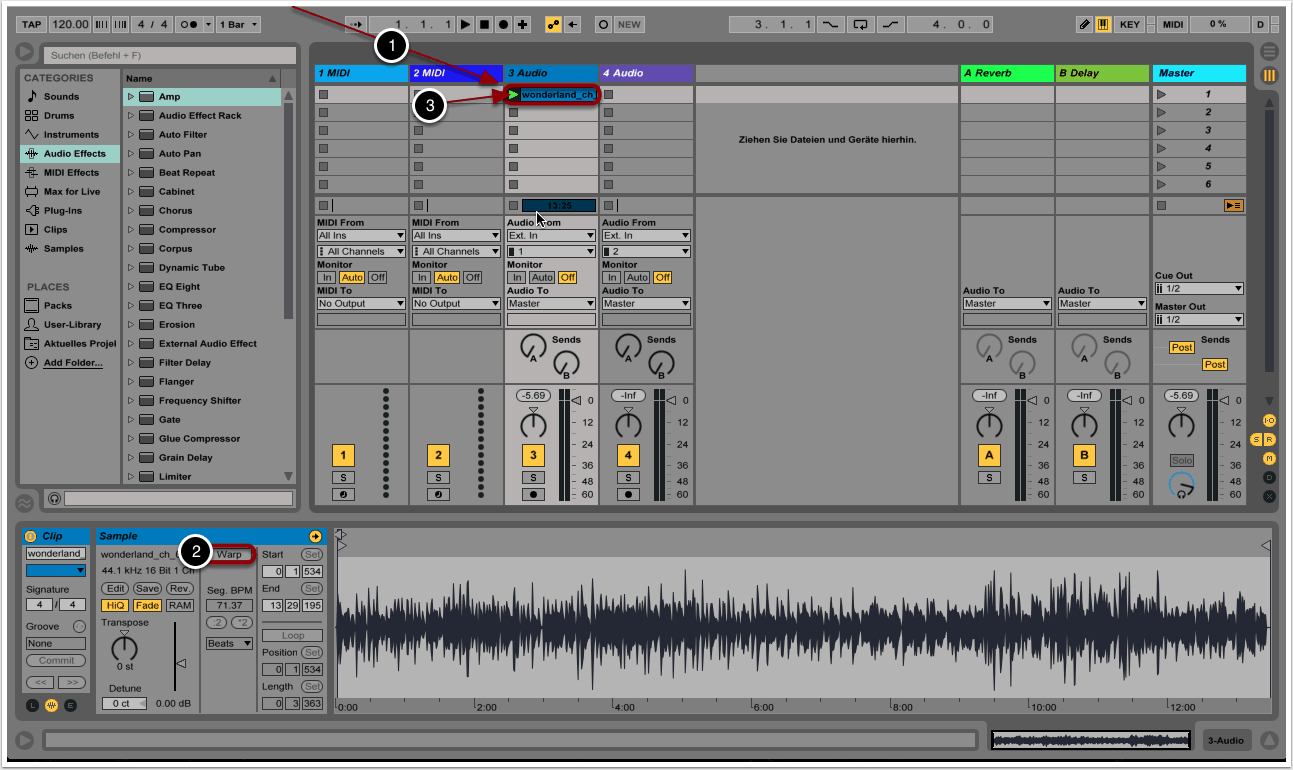The height and width of the screenshot is (770, 1293).
Task: Toggle the Warp button in Sample box
Action: point(230,554)
